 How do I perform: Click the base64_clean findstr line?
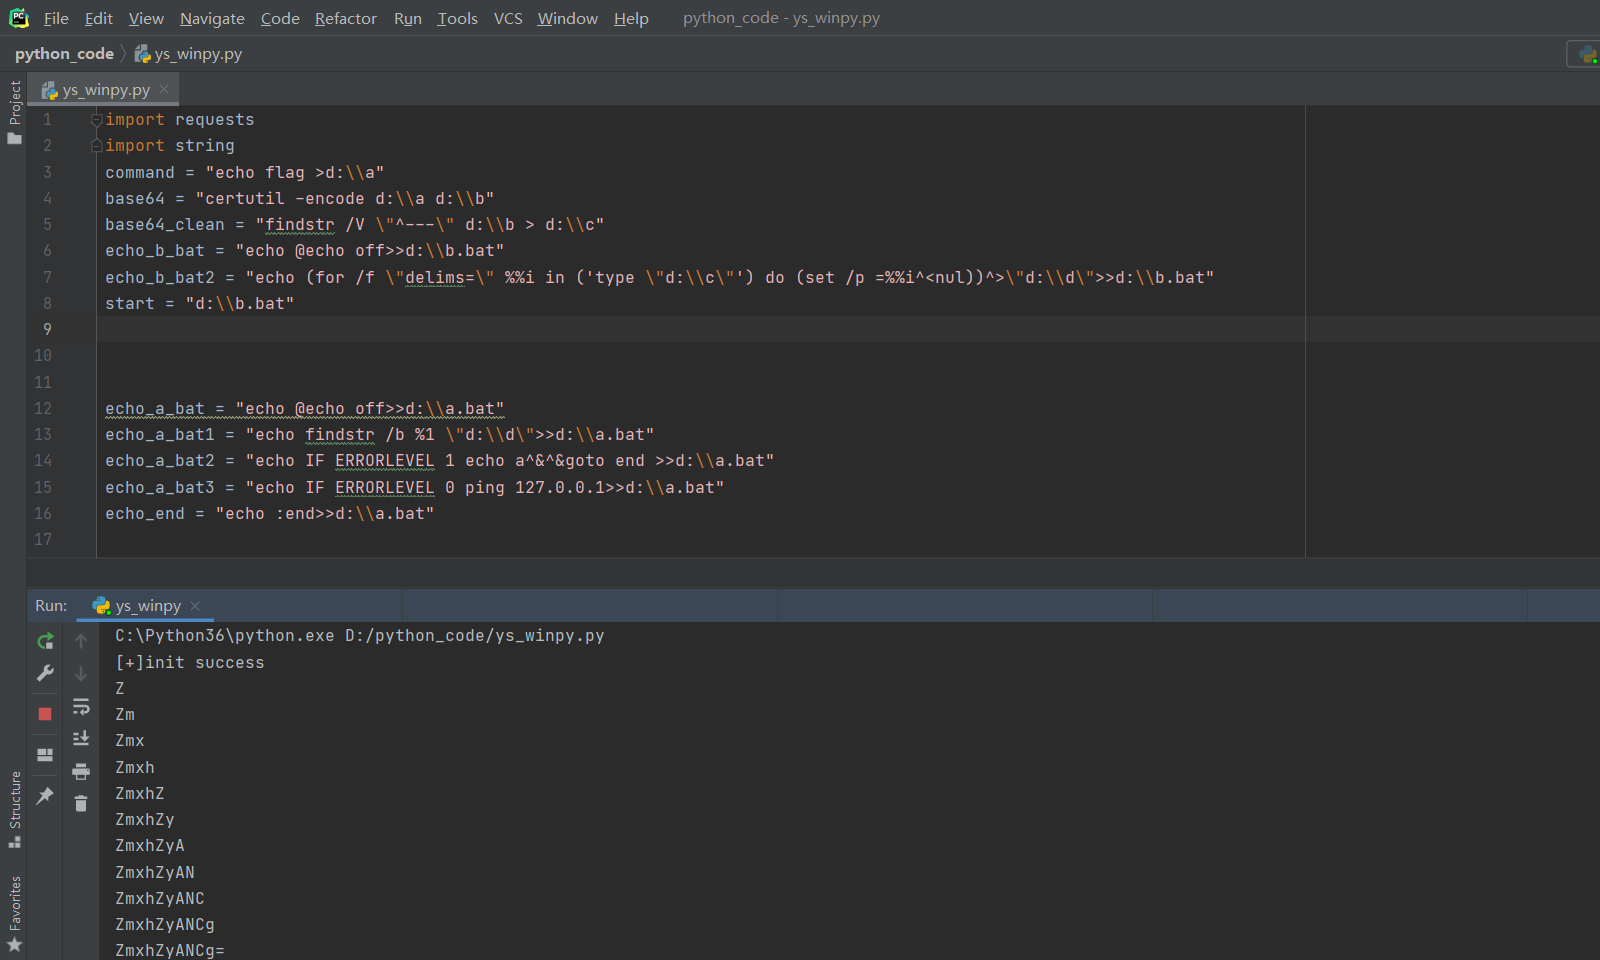coord(355,224)
